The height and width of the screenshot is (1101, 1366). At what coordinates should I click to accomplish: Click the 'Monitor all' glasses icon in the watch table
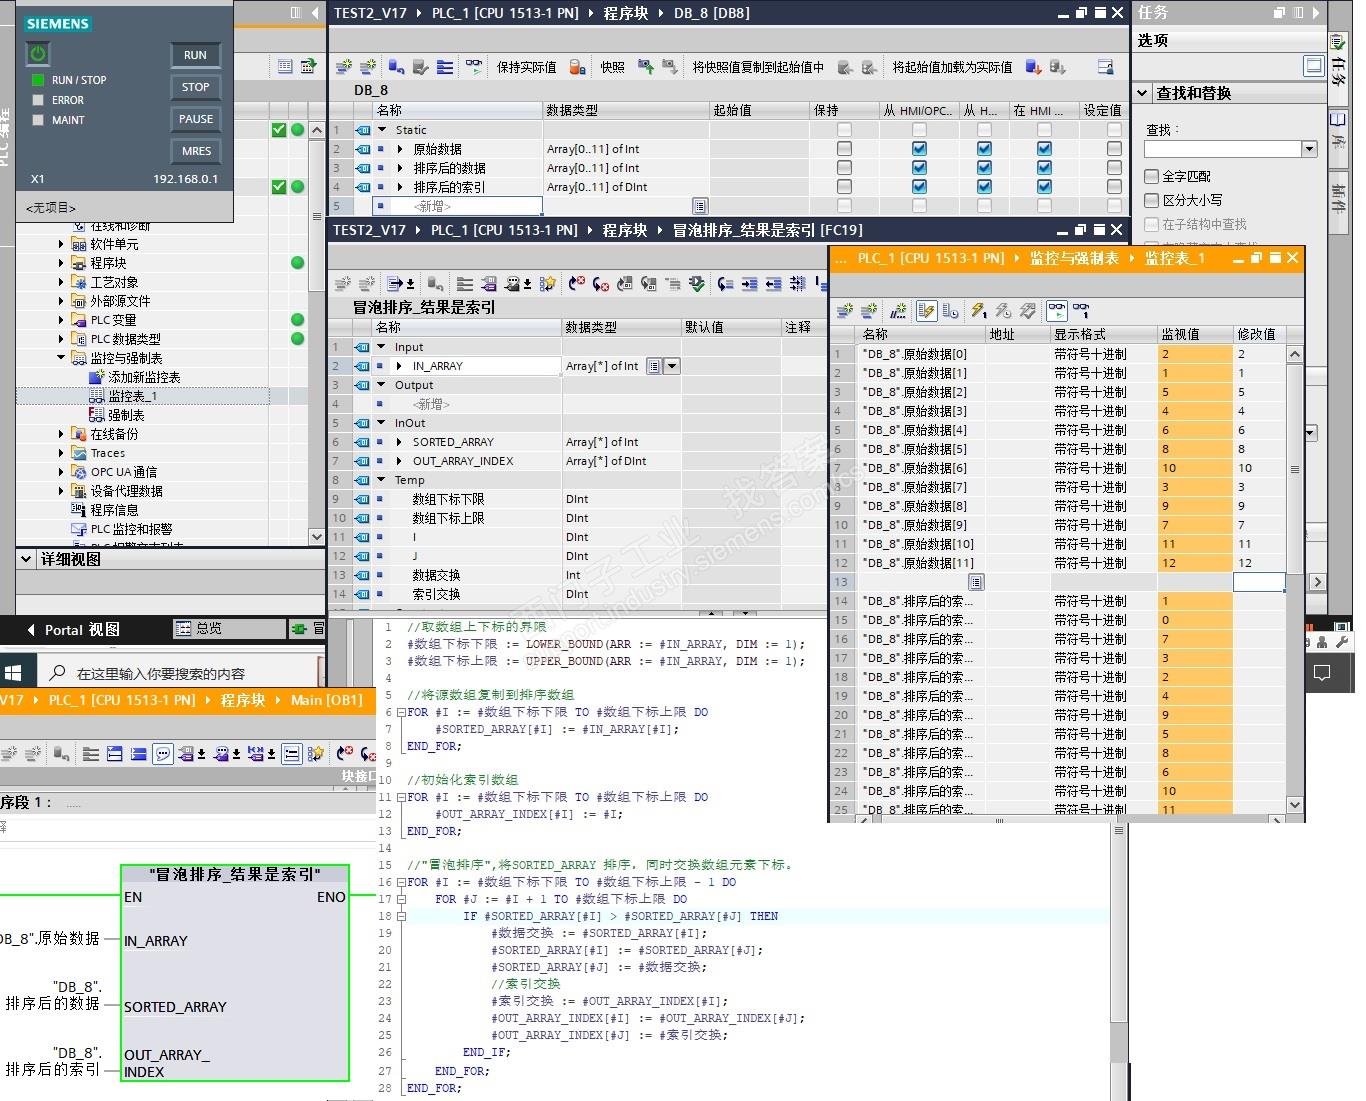coord(1056,311)
